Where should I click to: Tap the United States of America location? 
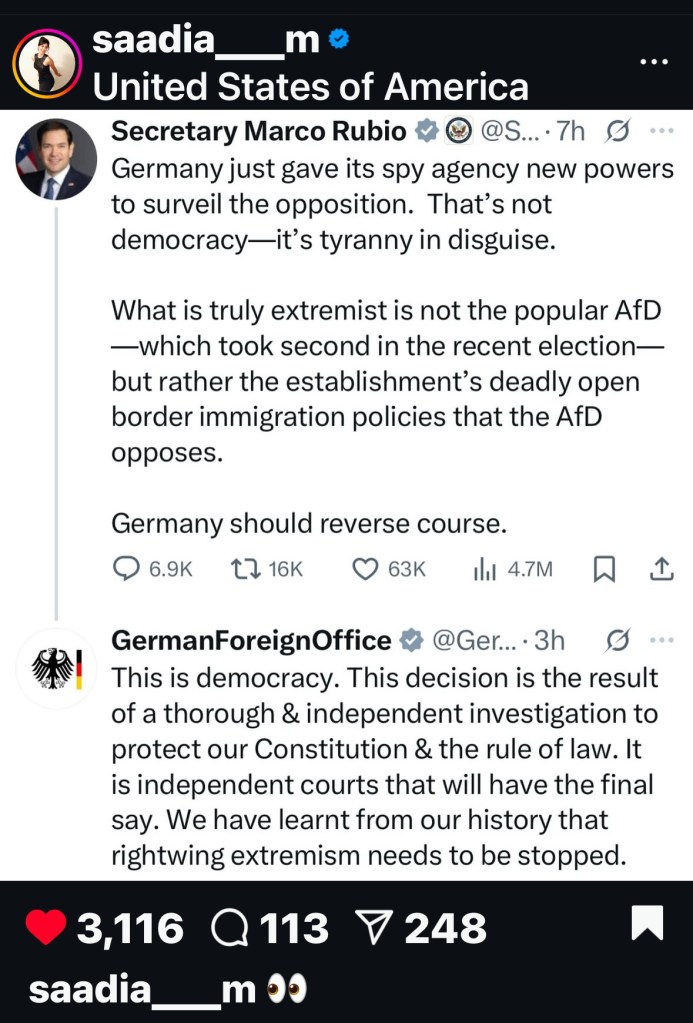click(x=310, y=87)
